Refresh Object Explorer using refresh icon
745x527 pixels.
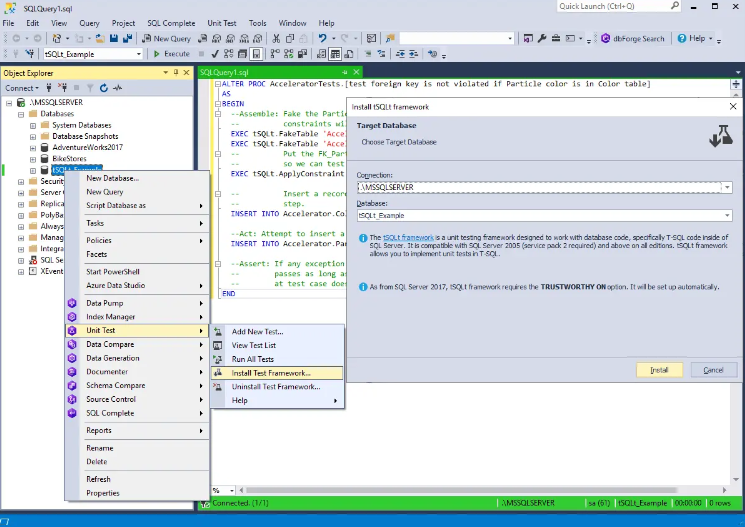pos(104,88)
